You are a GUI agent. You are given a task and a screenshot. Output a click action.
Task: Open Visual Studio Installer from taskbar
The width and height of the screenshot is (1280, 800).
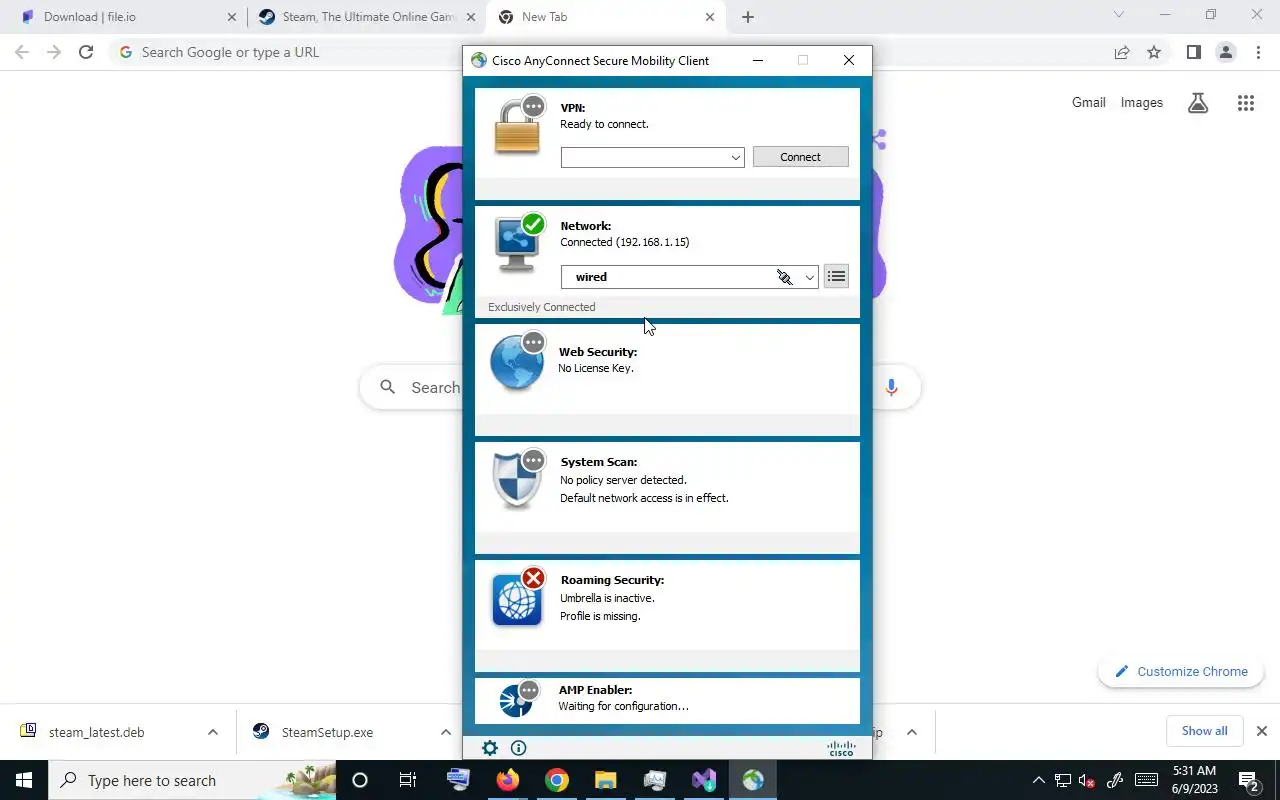704,780
